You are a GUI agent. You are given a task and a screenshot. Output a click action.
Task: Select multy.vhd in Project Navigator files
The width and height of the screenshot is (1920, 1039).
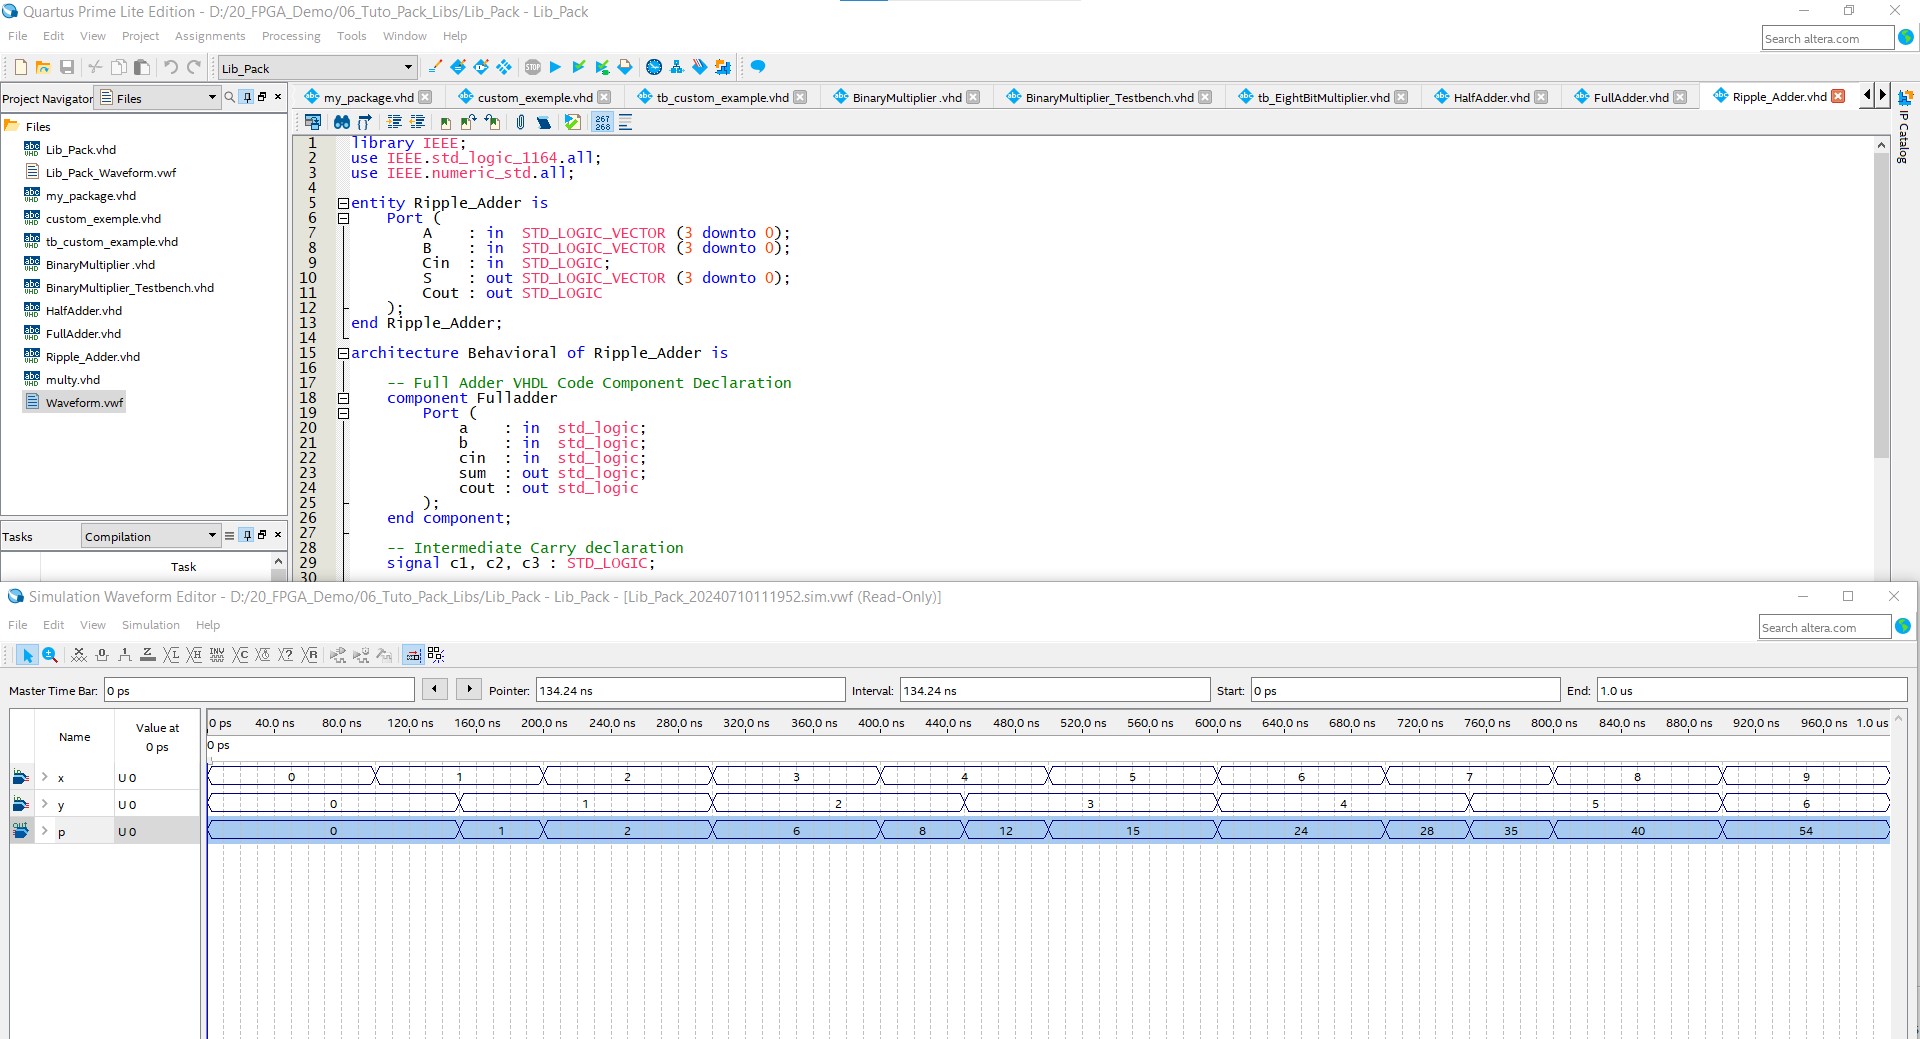coord(73,380)
